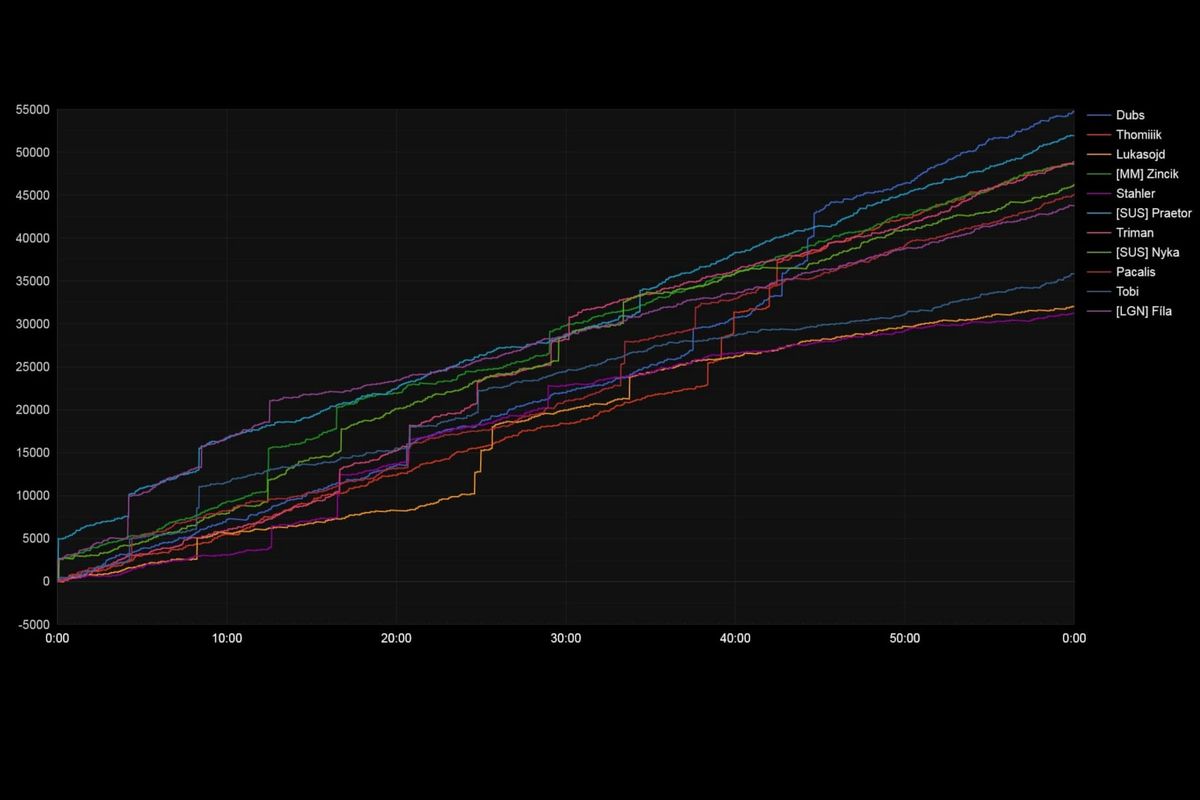Toggle the [MM] Zincik legend entry
1200x800 pixels.
click(x=1132, y=174)
